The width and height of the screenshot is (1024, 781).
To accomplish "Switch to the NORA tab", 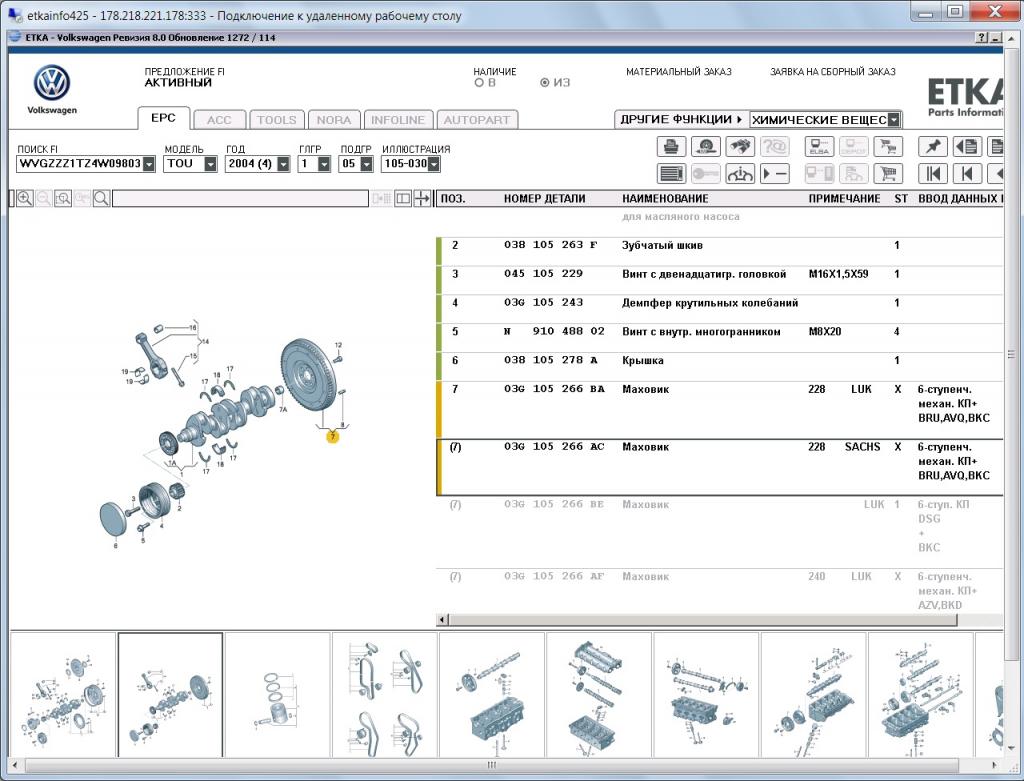I will 334,120.
